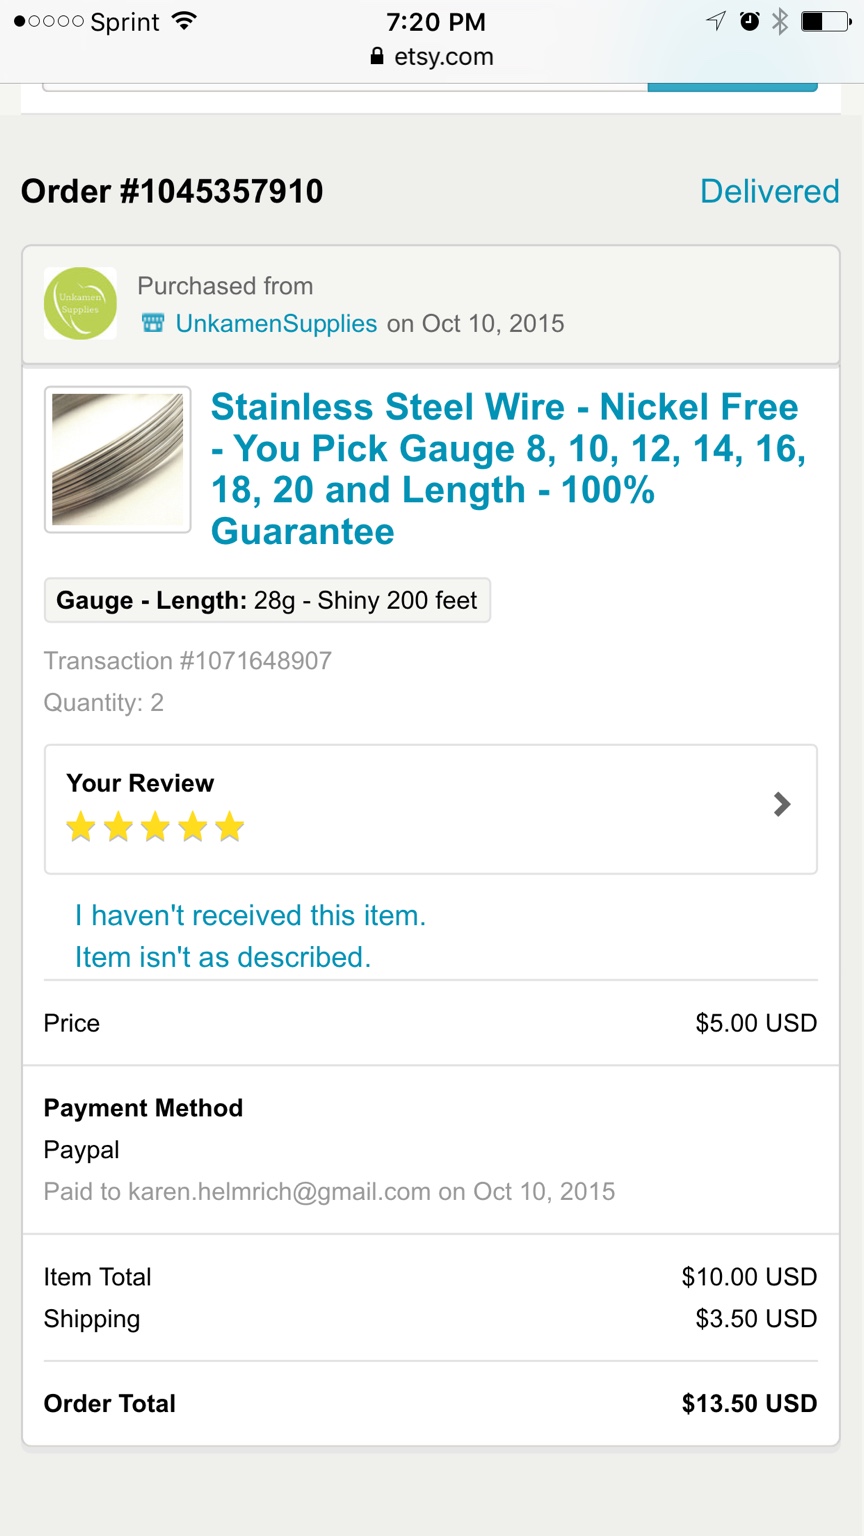864x1536 pixels.
Task: Select "Item isn't as described." link
Action: pos(223,957)
